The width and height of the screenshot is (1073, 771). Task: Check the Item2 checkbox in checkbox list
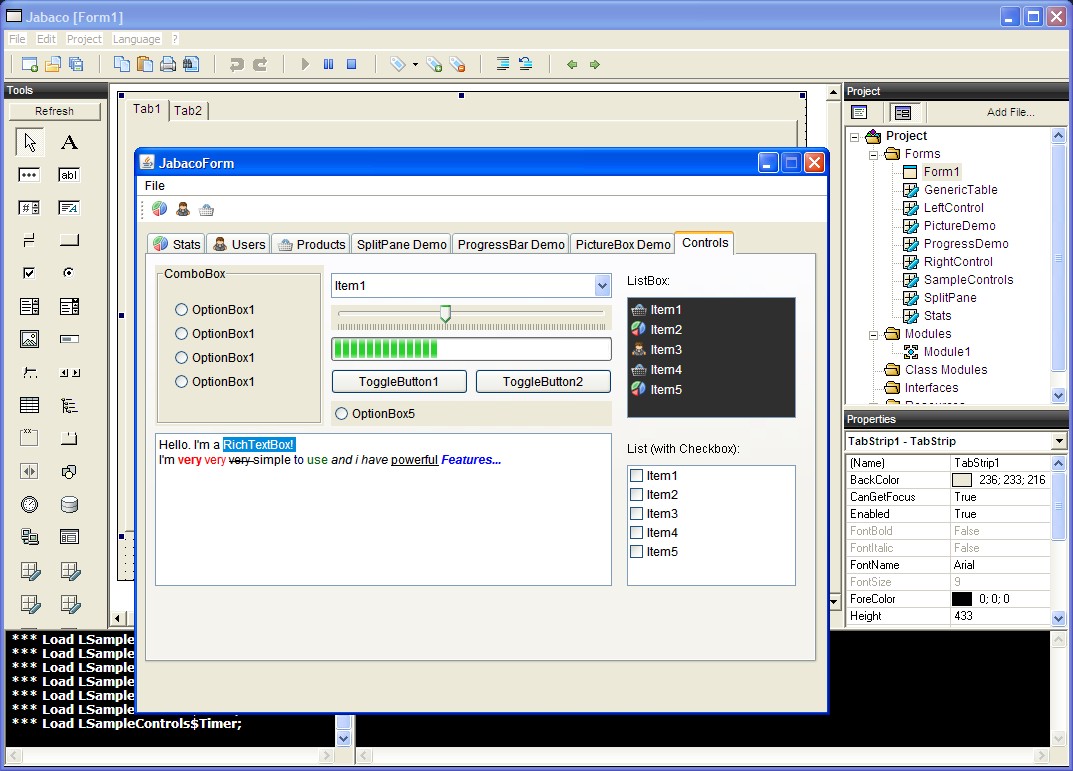[636, 495]
